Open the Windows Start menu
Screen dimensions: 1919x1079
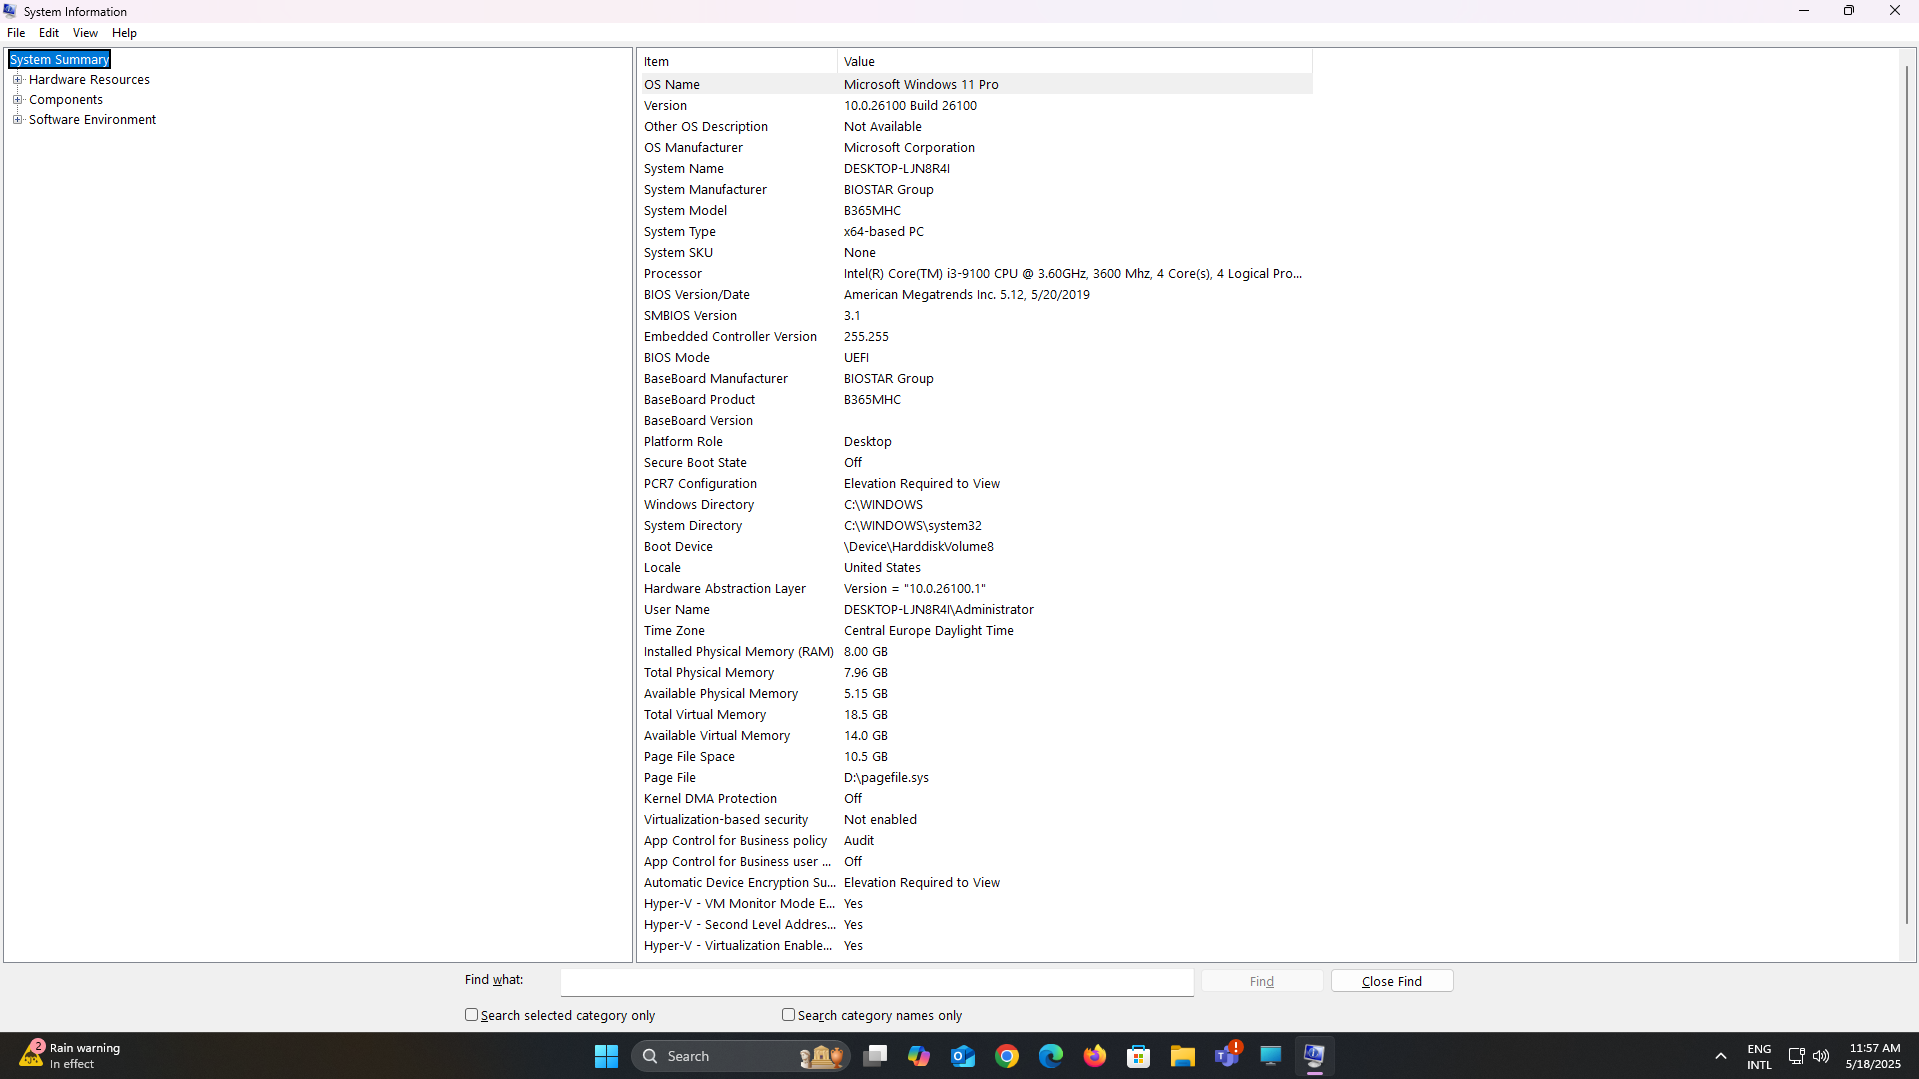(x=606, y=1056)
